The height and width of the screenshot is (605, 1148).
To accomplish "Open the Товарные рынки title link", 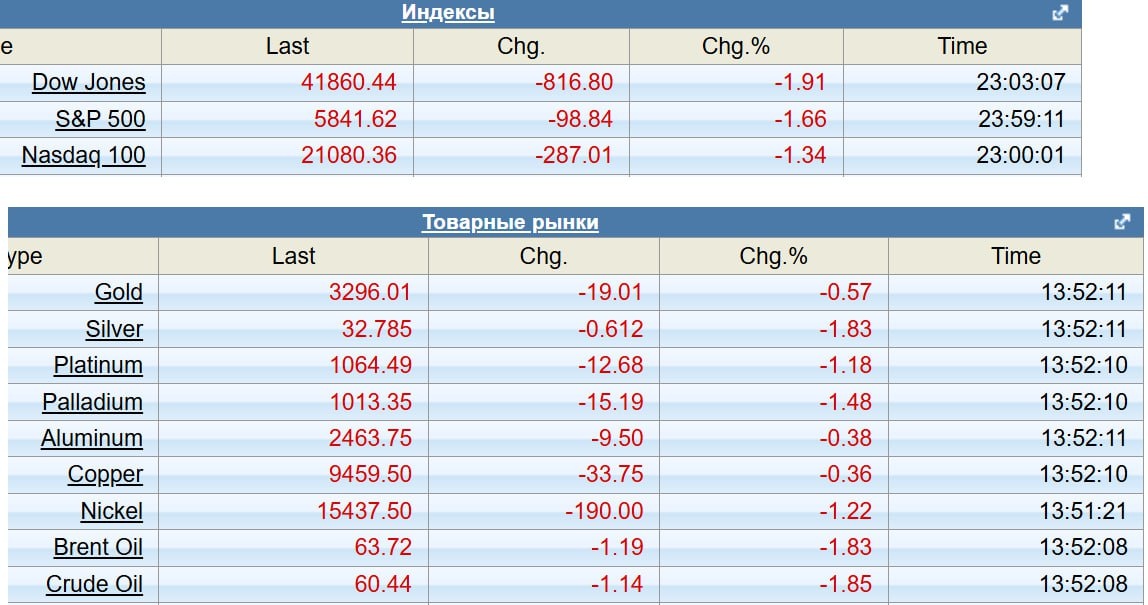I will (510, 222).
